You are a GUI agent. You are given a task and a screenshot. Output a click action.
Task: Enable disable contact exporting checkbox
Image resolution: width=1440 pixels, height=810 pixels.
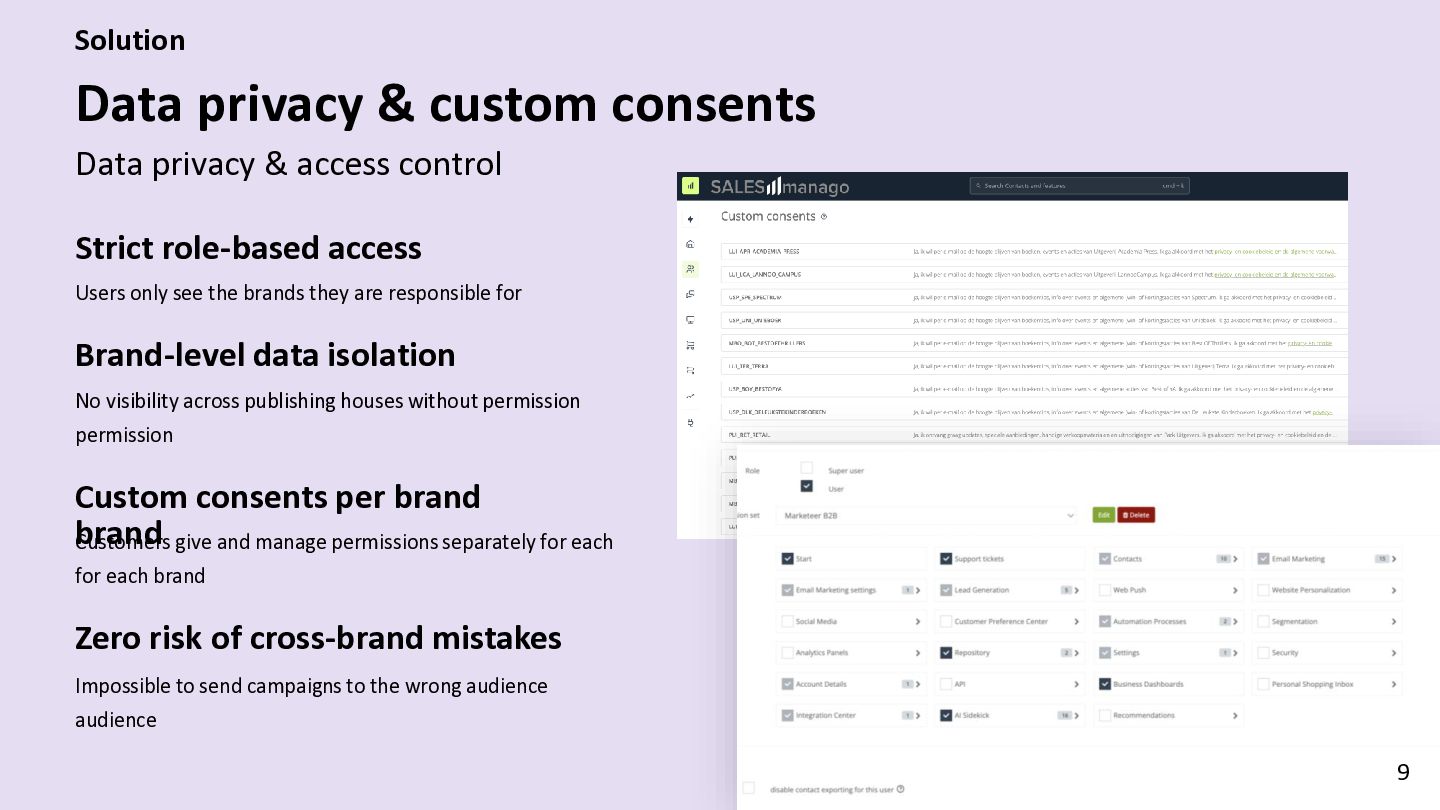(x=748, y=789)
